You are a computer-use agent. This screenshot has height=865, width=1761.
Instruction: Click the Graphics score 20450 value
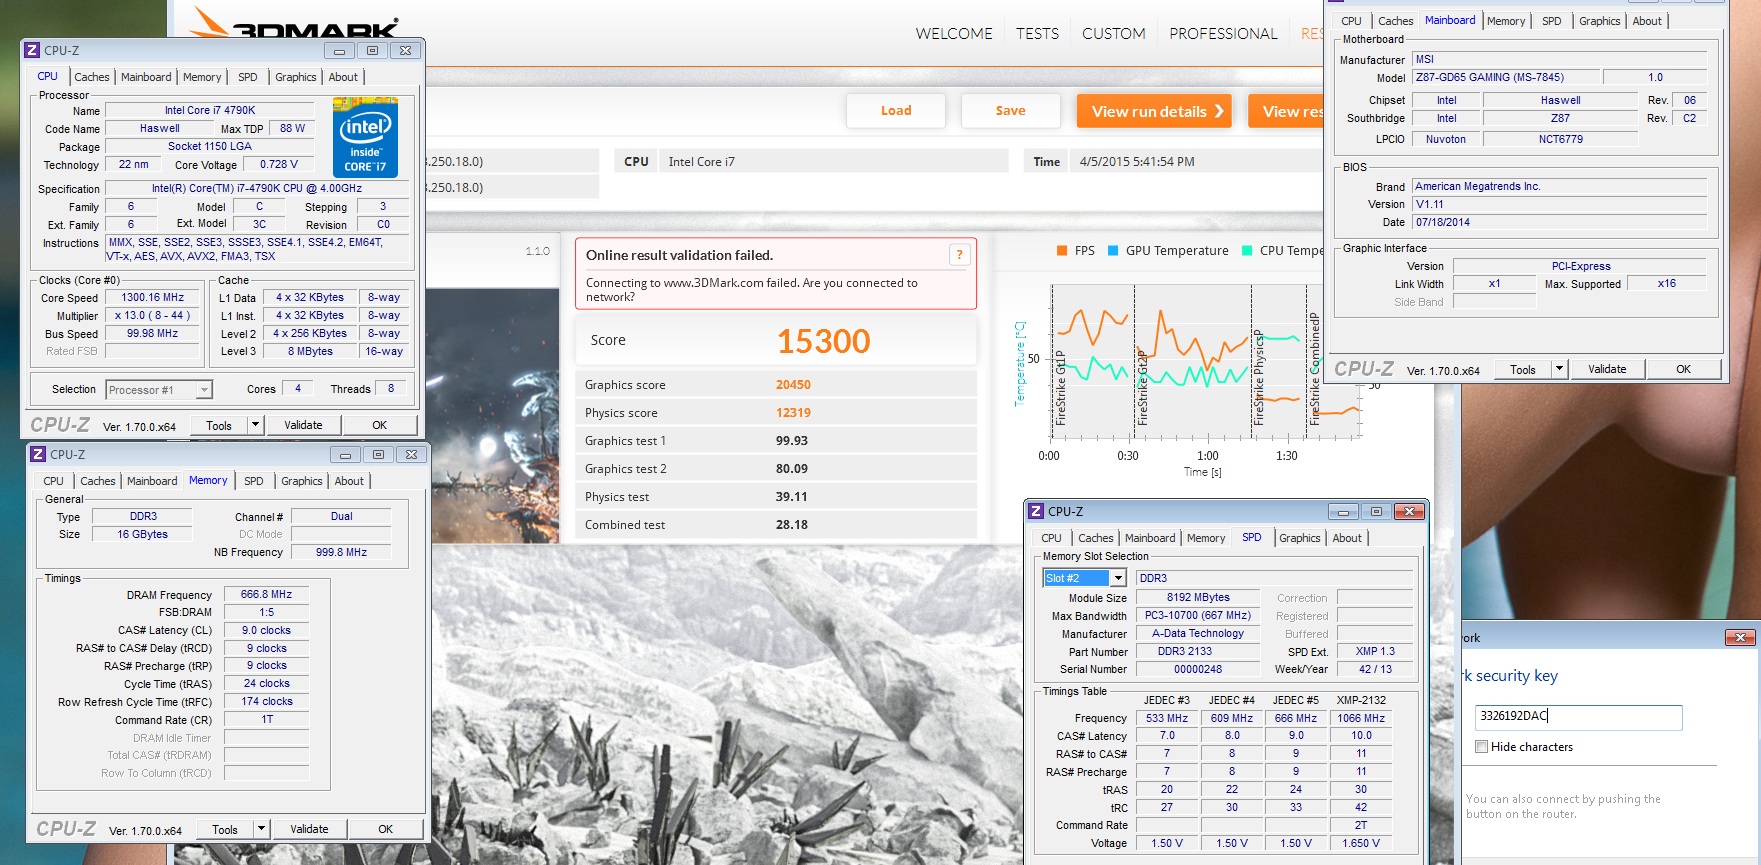click(x=793, y=385)
